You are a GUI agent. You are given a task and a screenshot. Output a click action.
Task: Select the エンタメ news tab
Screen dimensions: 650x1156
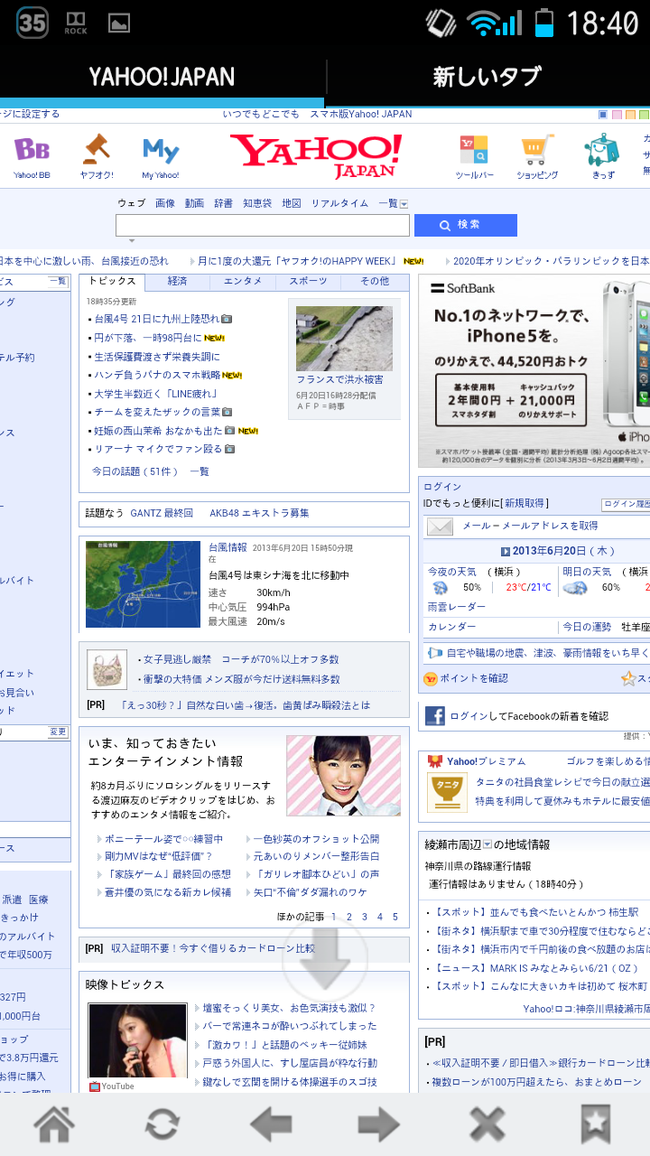(x=242, y=281)
